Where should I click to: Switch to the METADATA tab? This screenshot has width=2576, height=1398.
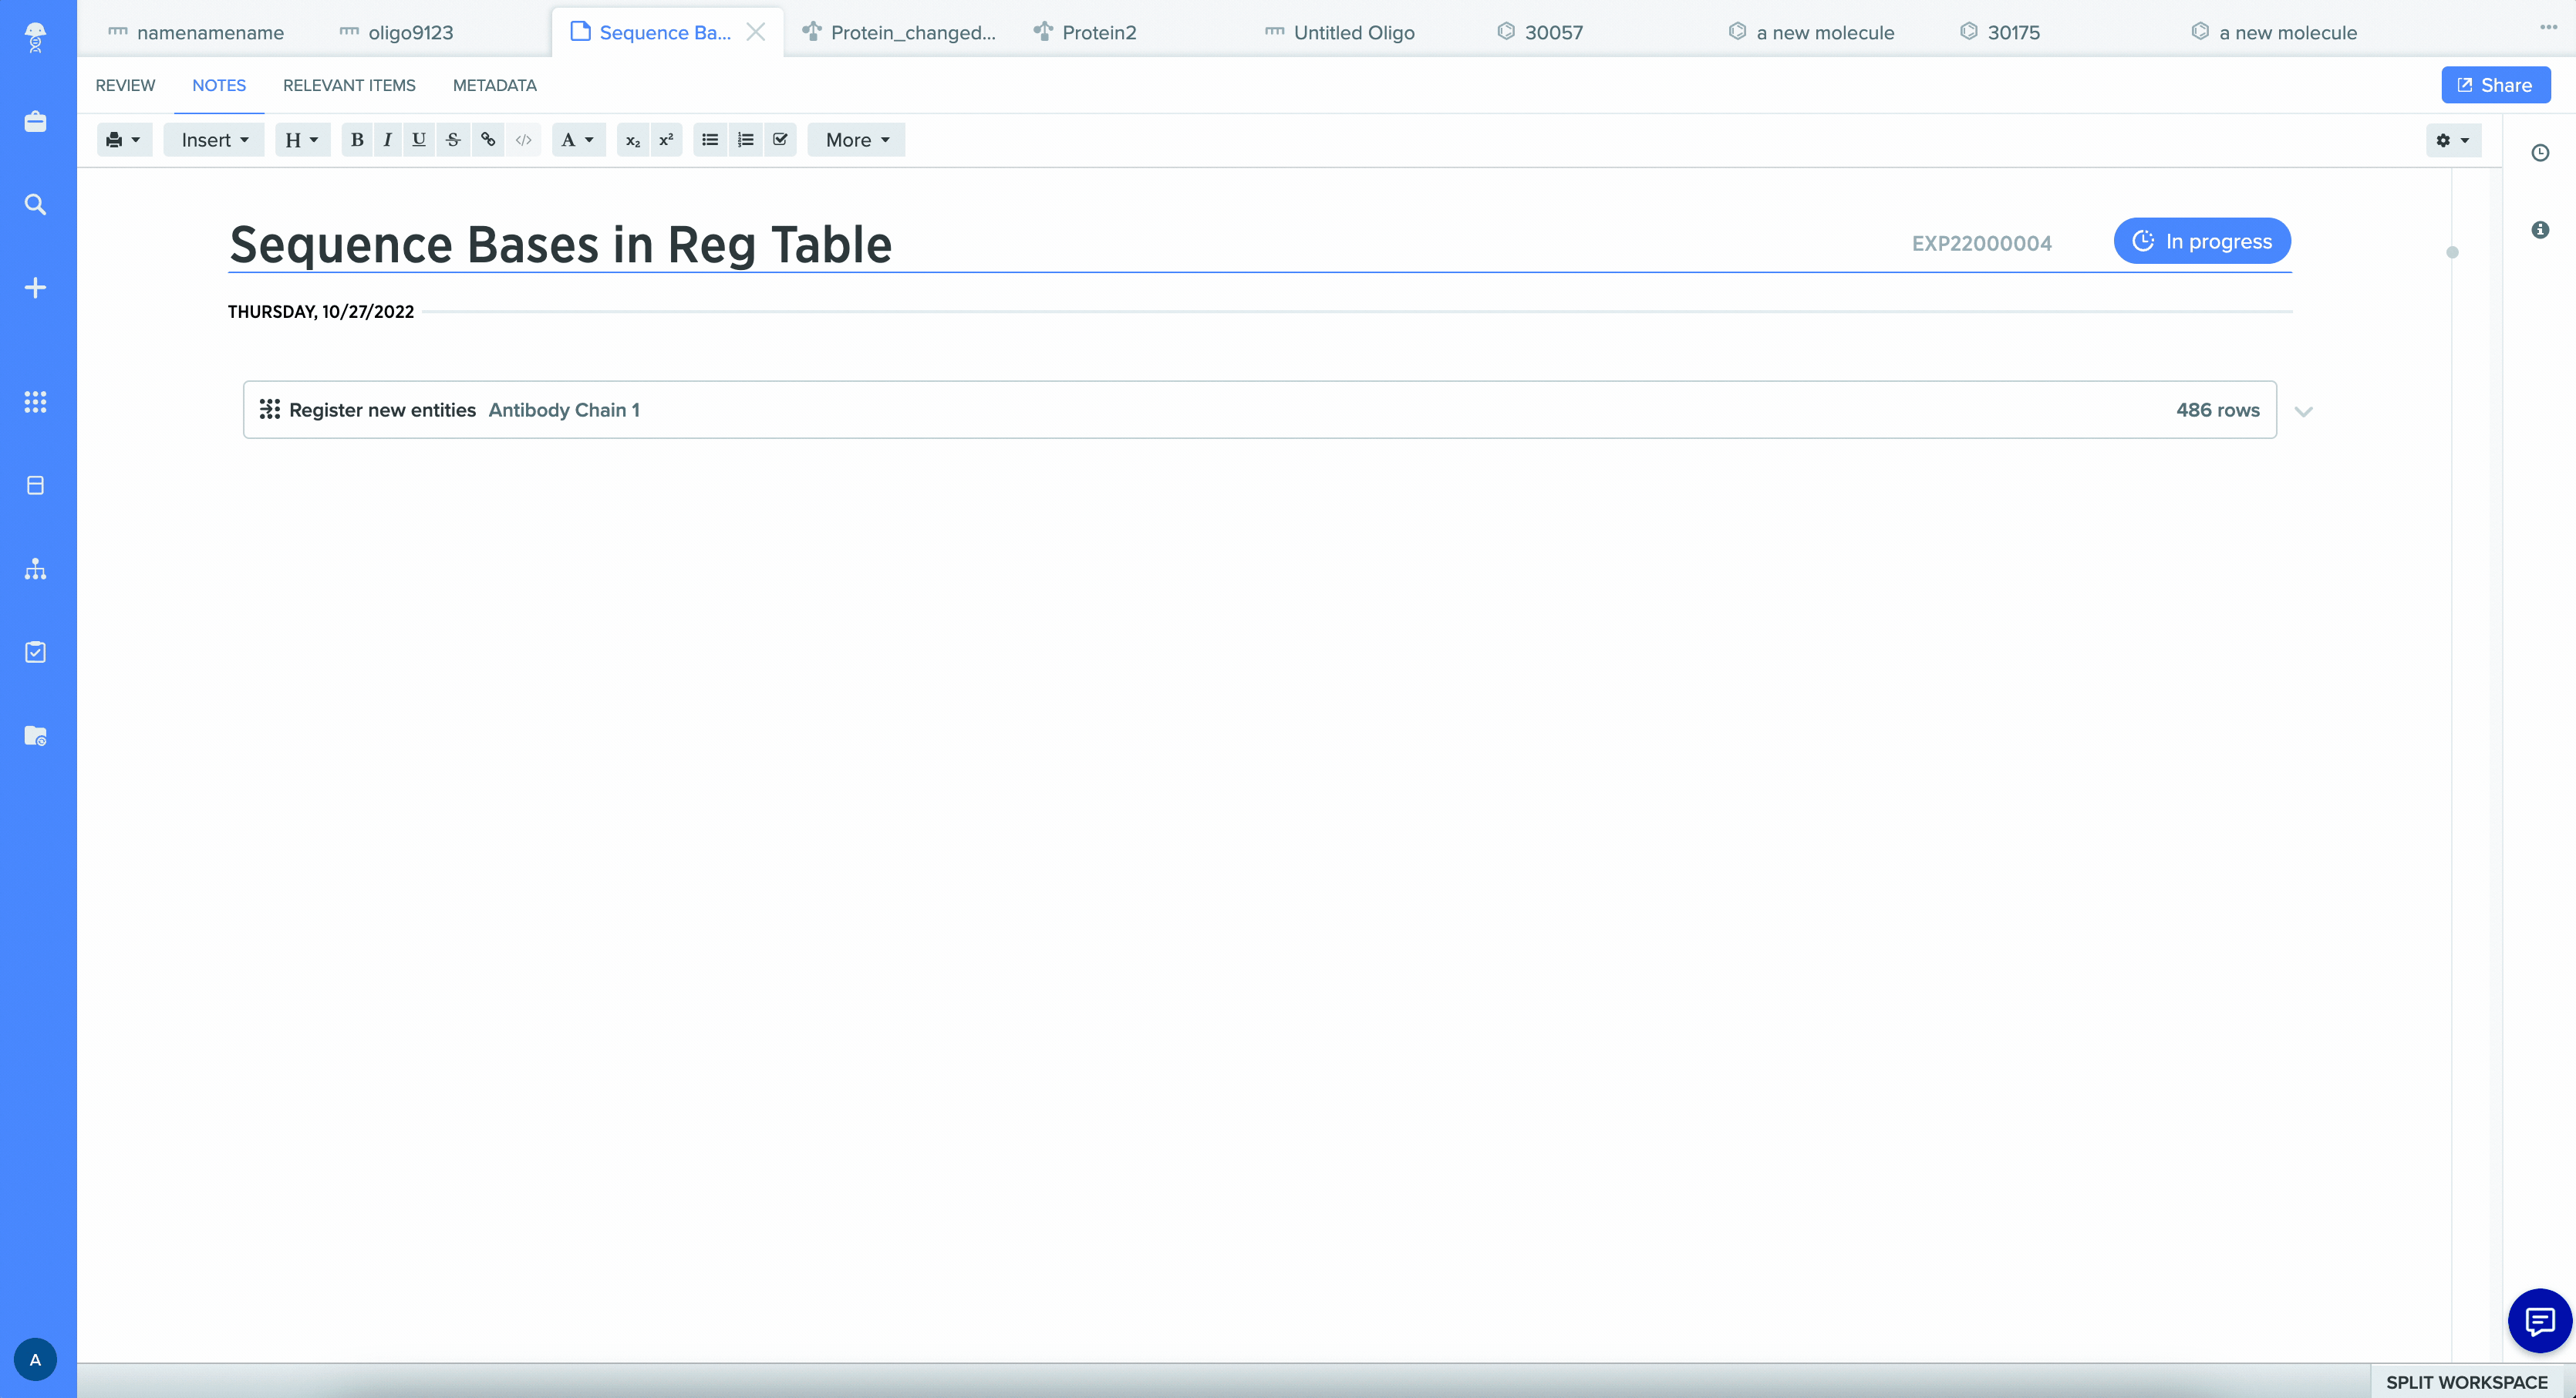(x=495, y=85)
